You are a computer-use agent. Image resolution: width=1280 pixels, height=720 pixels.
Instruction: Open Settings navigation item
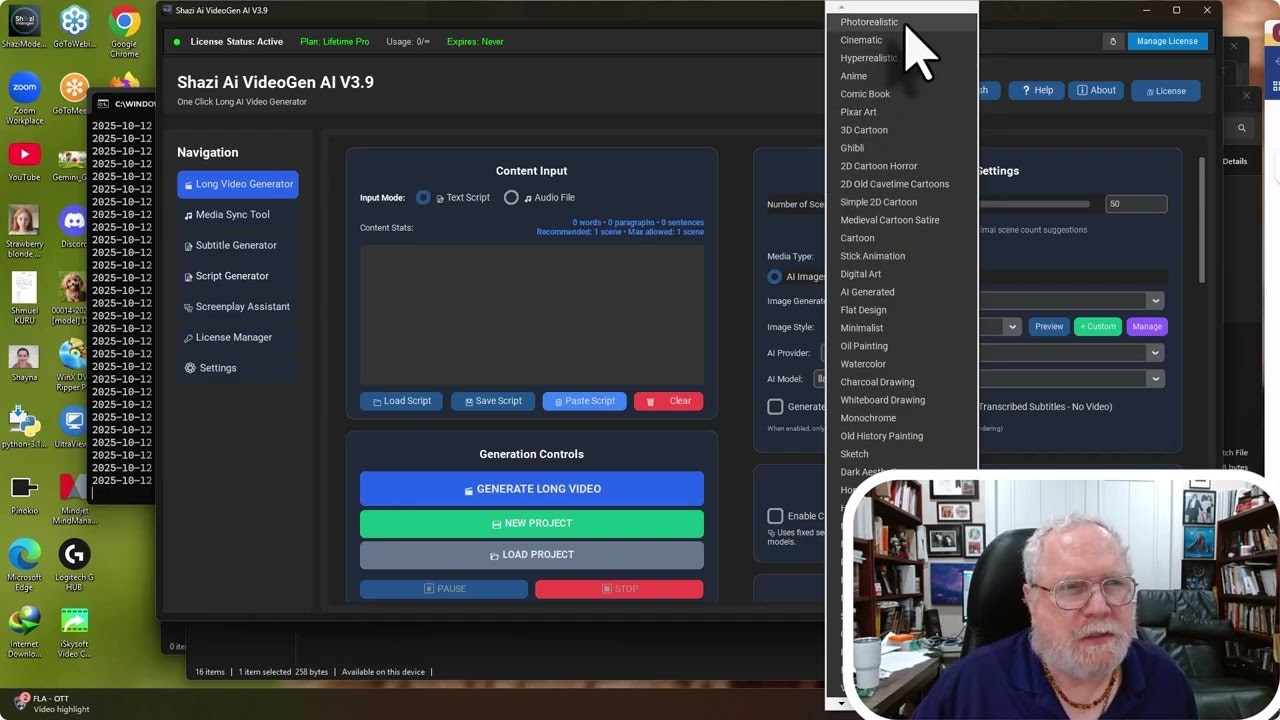tap(238, 368)
